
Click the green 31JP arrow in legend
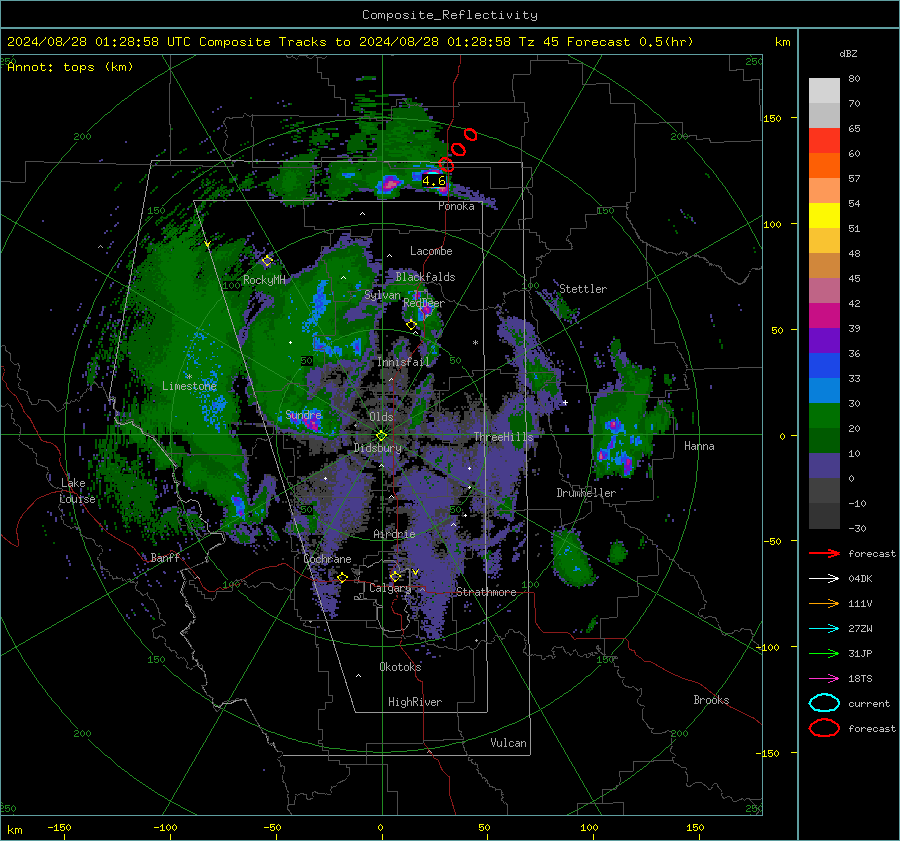(x=824, y=653)
